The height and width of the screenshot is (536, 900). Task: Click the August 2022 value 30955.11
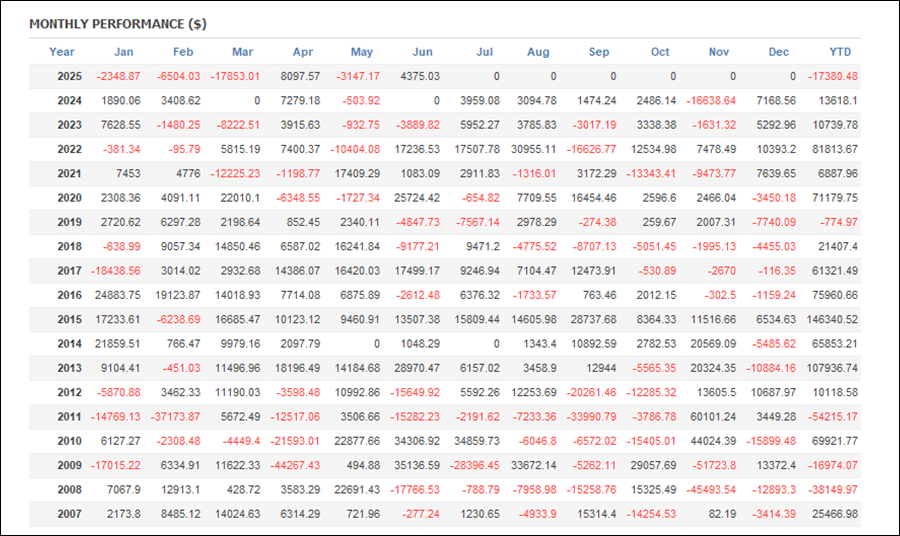coord(534,149)
